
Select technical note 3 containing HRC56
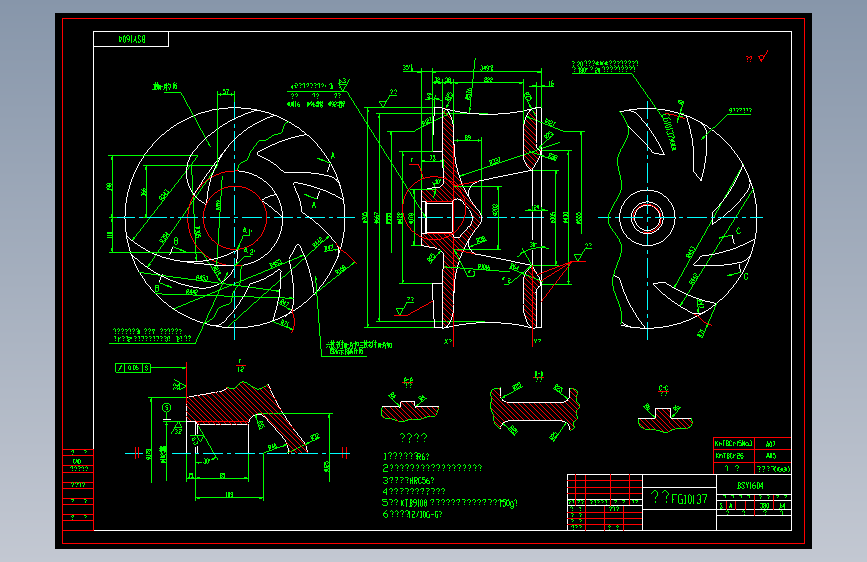coord(409,480)
